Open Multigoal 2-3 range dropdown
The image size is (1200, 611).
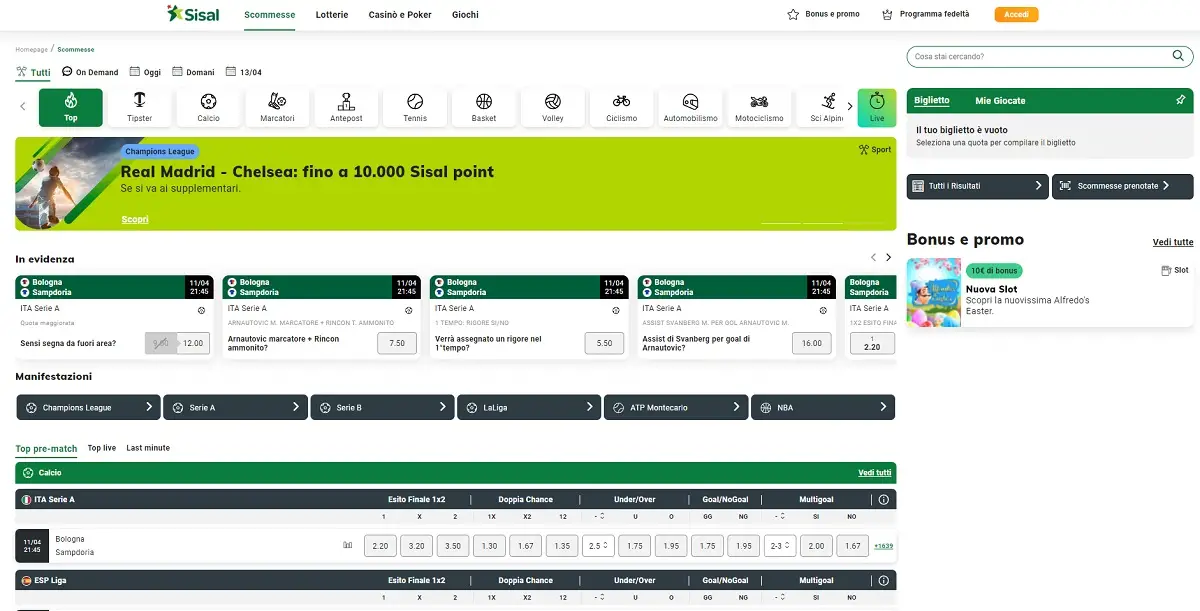tap(779, 546)
